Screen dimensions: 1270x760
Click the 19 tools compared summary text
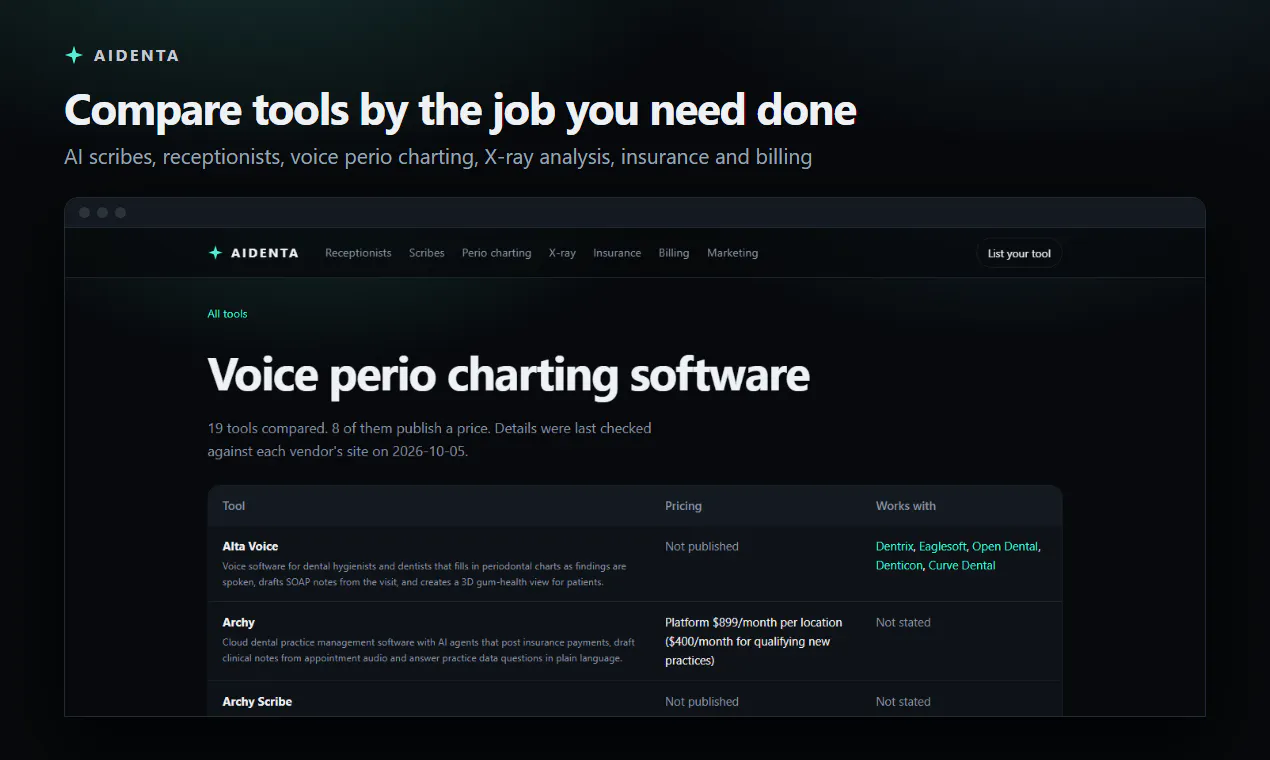[429, 439]
